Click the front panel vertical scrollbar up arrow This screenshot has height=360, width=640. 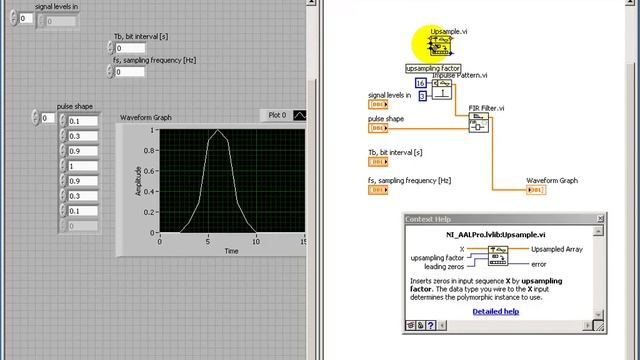(311, 2)
